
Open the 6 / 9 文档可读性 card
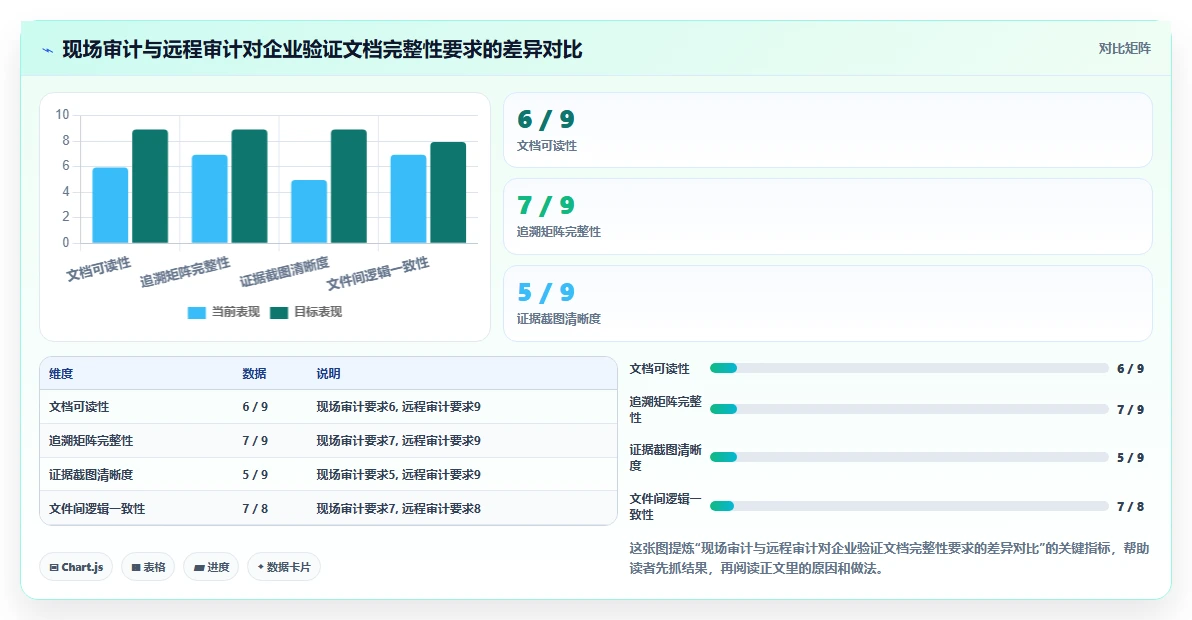tap(828, 130)
